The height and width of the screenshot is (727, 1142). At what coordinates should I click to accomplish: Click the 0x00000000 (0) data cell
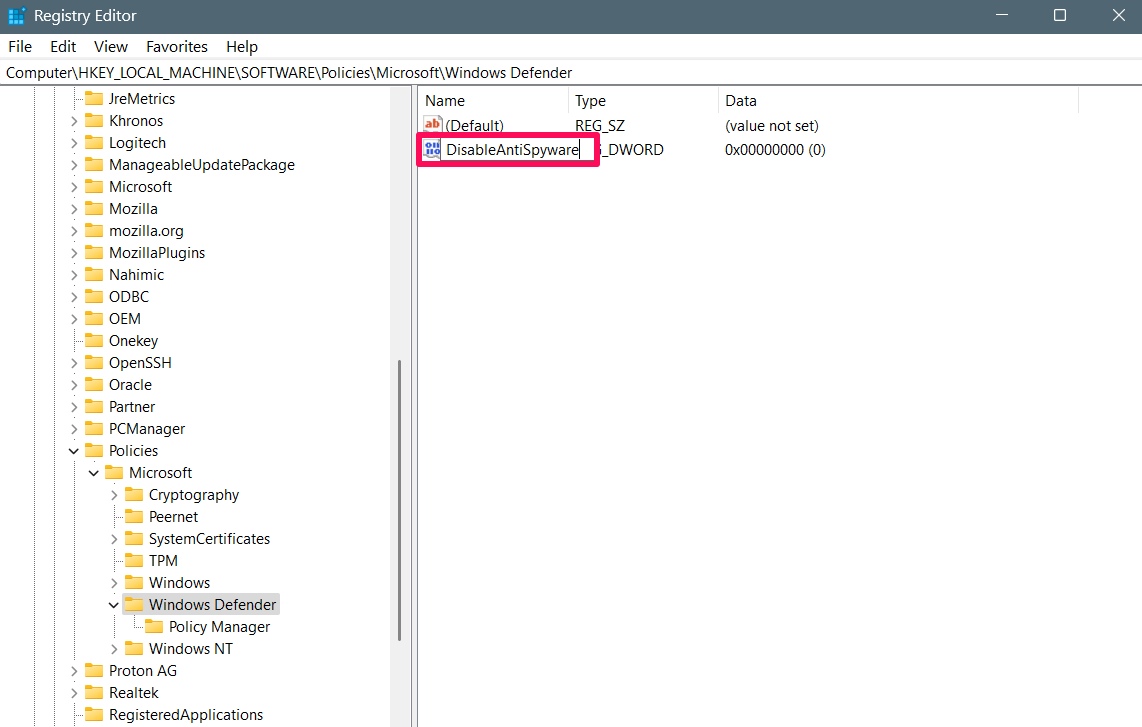775,149
